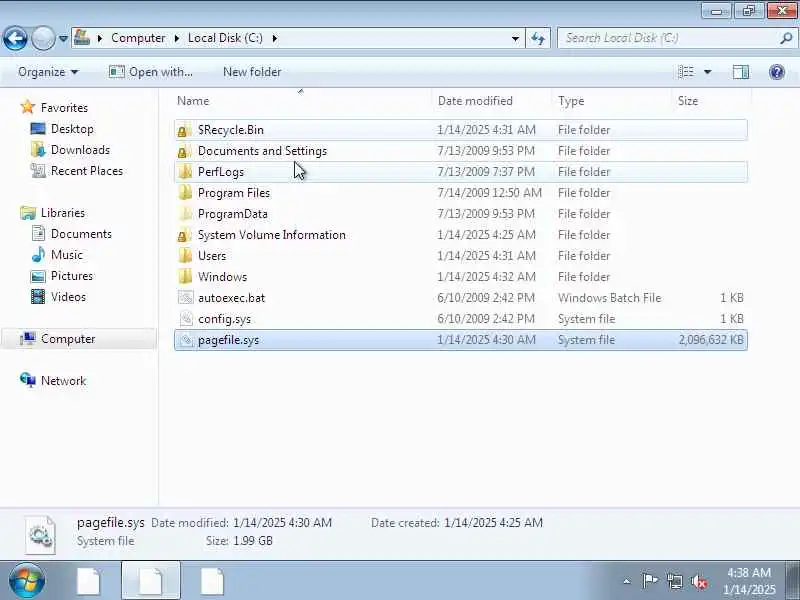Select the Windows folder

point(222,277)
